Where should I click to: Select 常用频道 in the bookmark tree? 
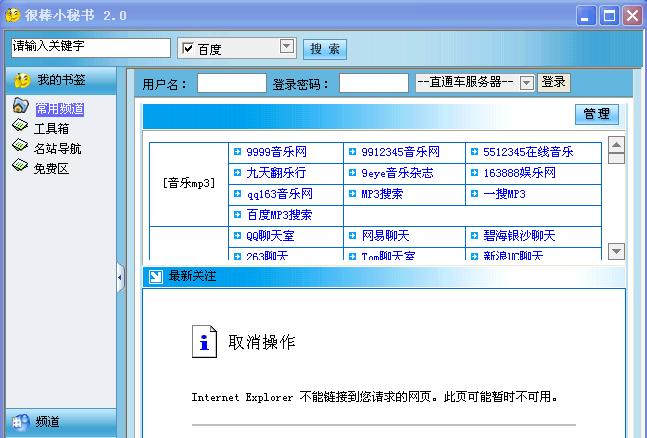[60, 109]
